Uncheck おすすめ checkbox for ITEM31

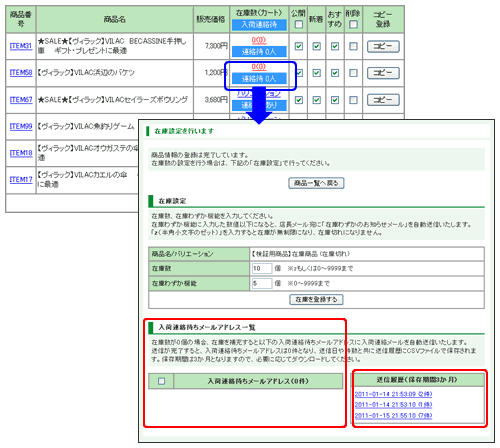(x=335, y=46)
